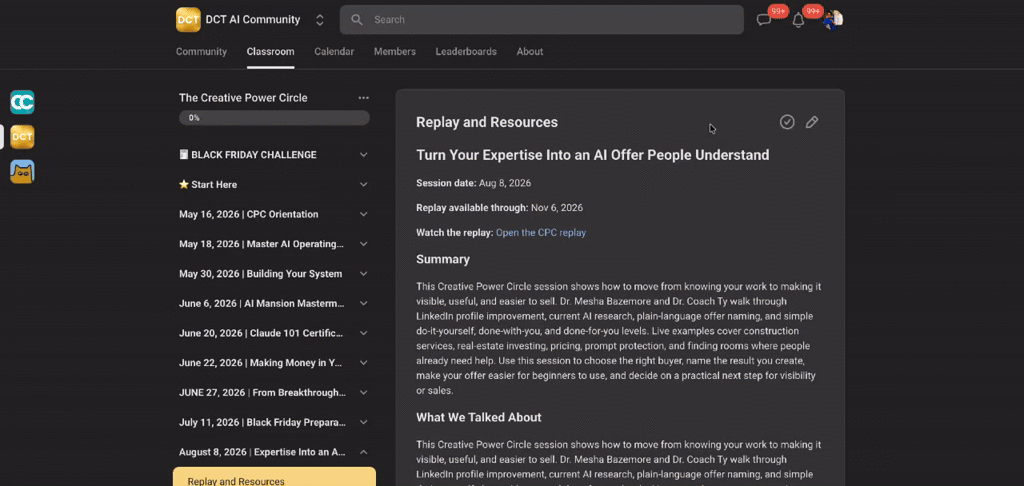View the Leaderboards tab

coord(466,52)
